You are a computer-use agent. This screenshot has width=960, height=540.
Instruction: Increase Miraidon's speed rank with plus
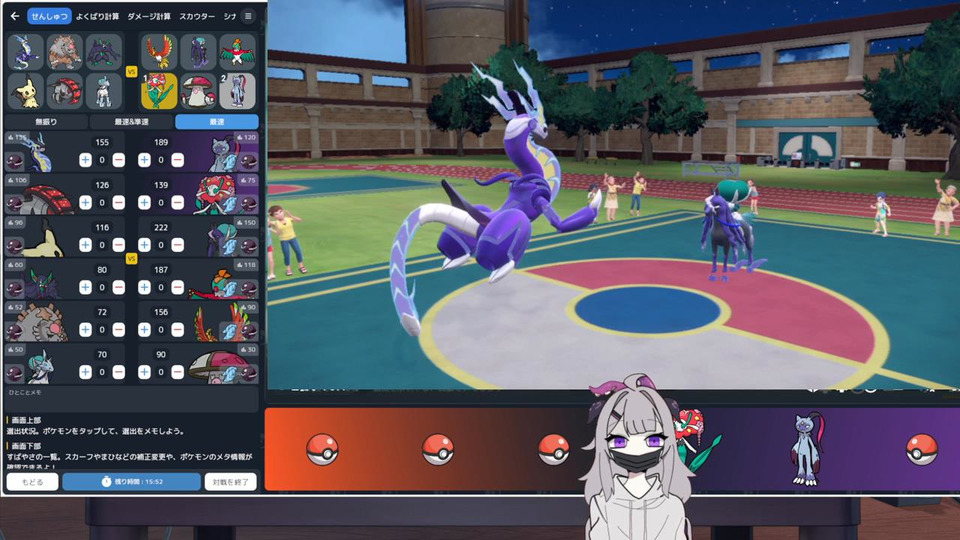85,160
